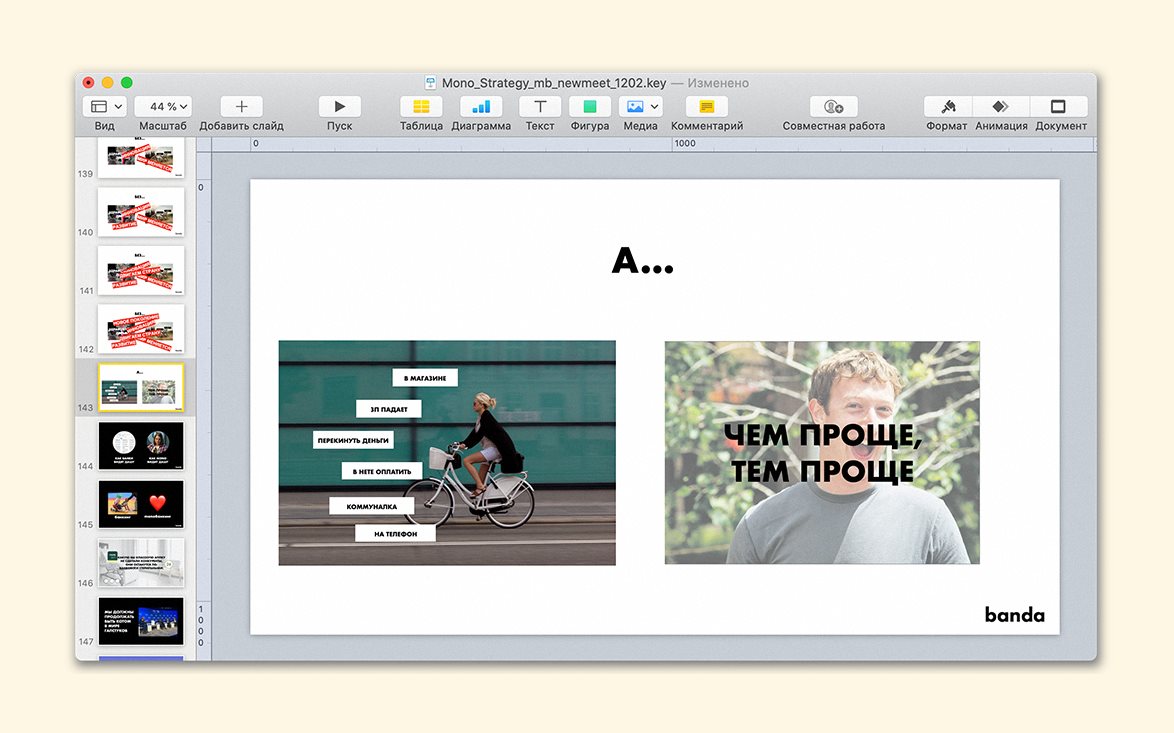The width and height of the screenshot is (1174, 733).
Task: Add a text box with Текст
Action: tap(540, 107)
